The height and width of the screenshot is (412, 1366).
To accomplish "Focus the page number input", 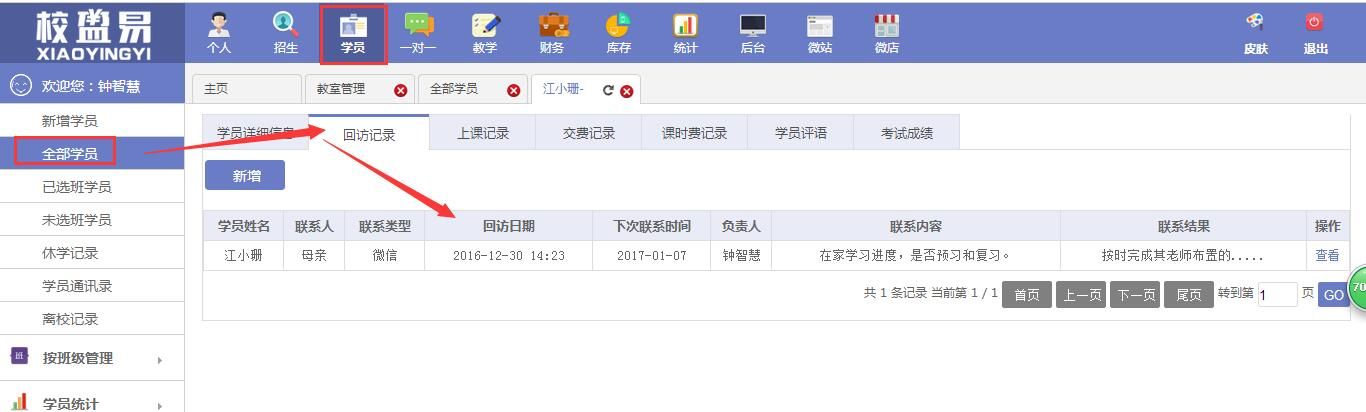I will (x=1277, y=294).
